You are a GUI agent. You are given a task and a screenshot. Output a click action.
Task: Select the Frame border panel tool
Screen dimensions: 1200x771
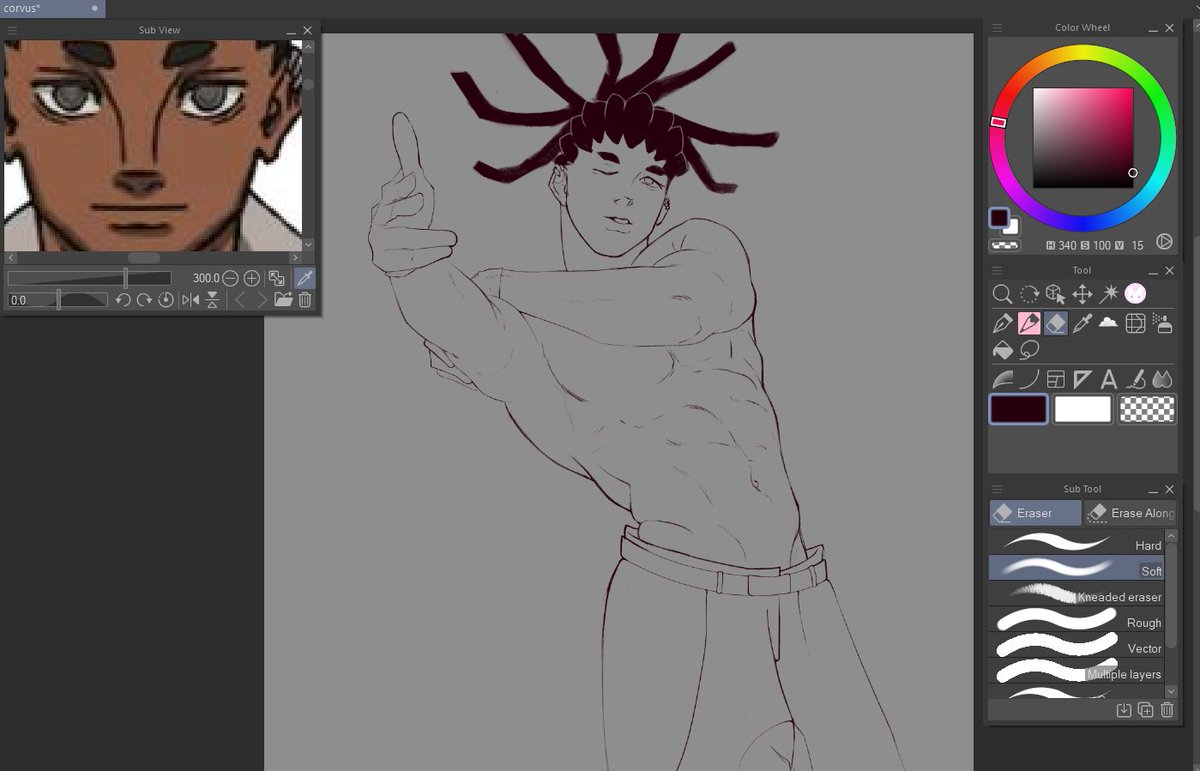pos(1055,379)
